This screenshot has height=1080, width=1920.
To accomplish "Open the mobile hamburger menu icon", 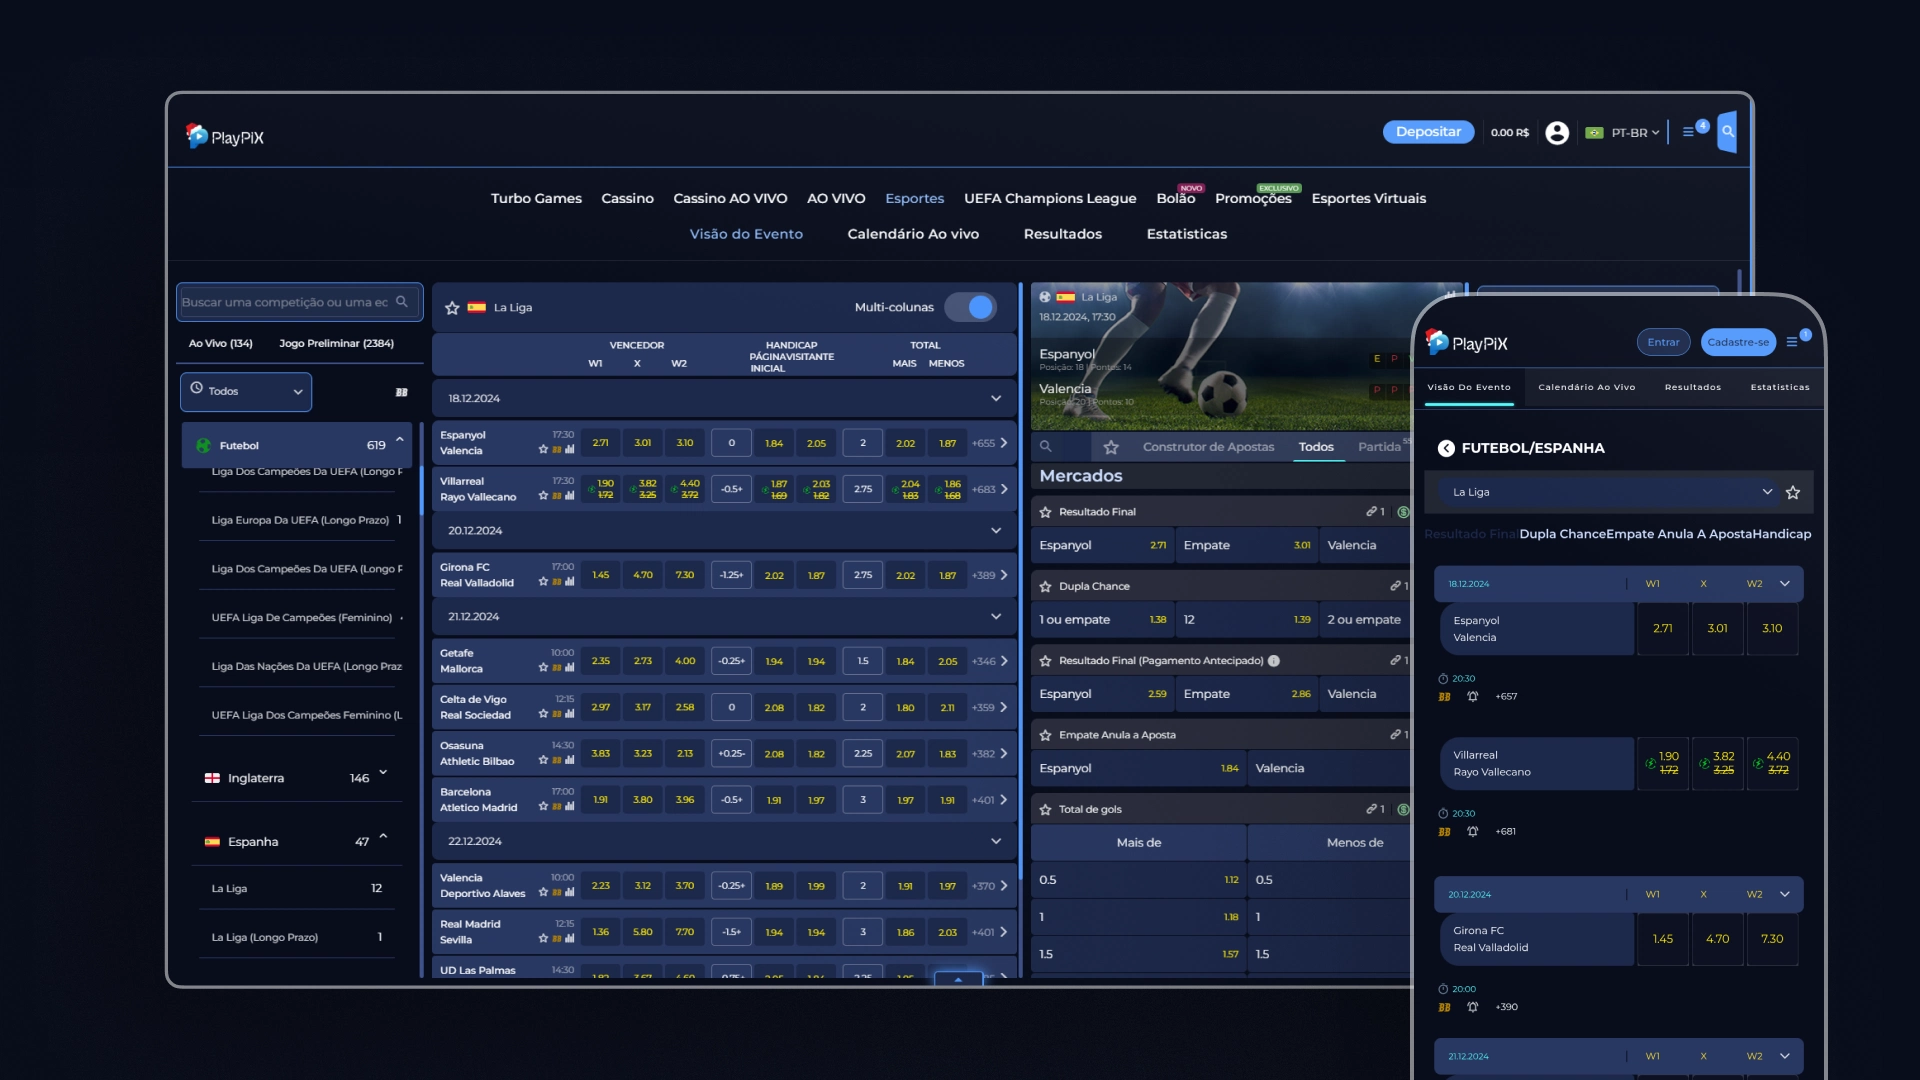I will pos(1792,342).
